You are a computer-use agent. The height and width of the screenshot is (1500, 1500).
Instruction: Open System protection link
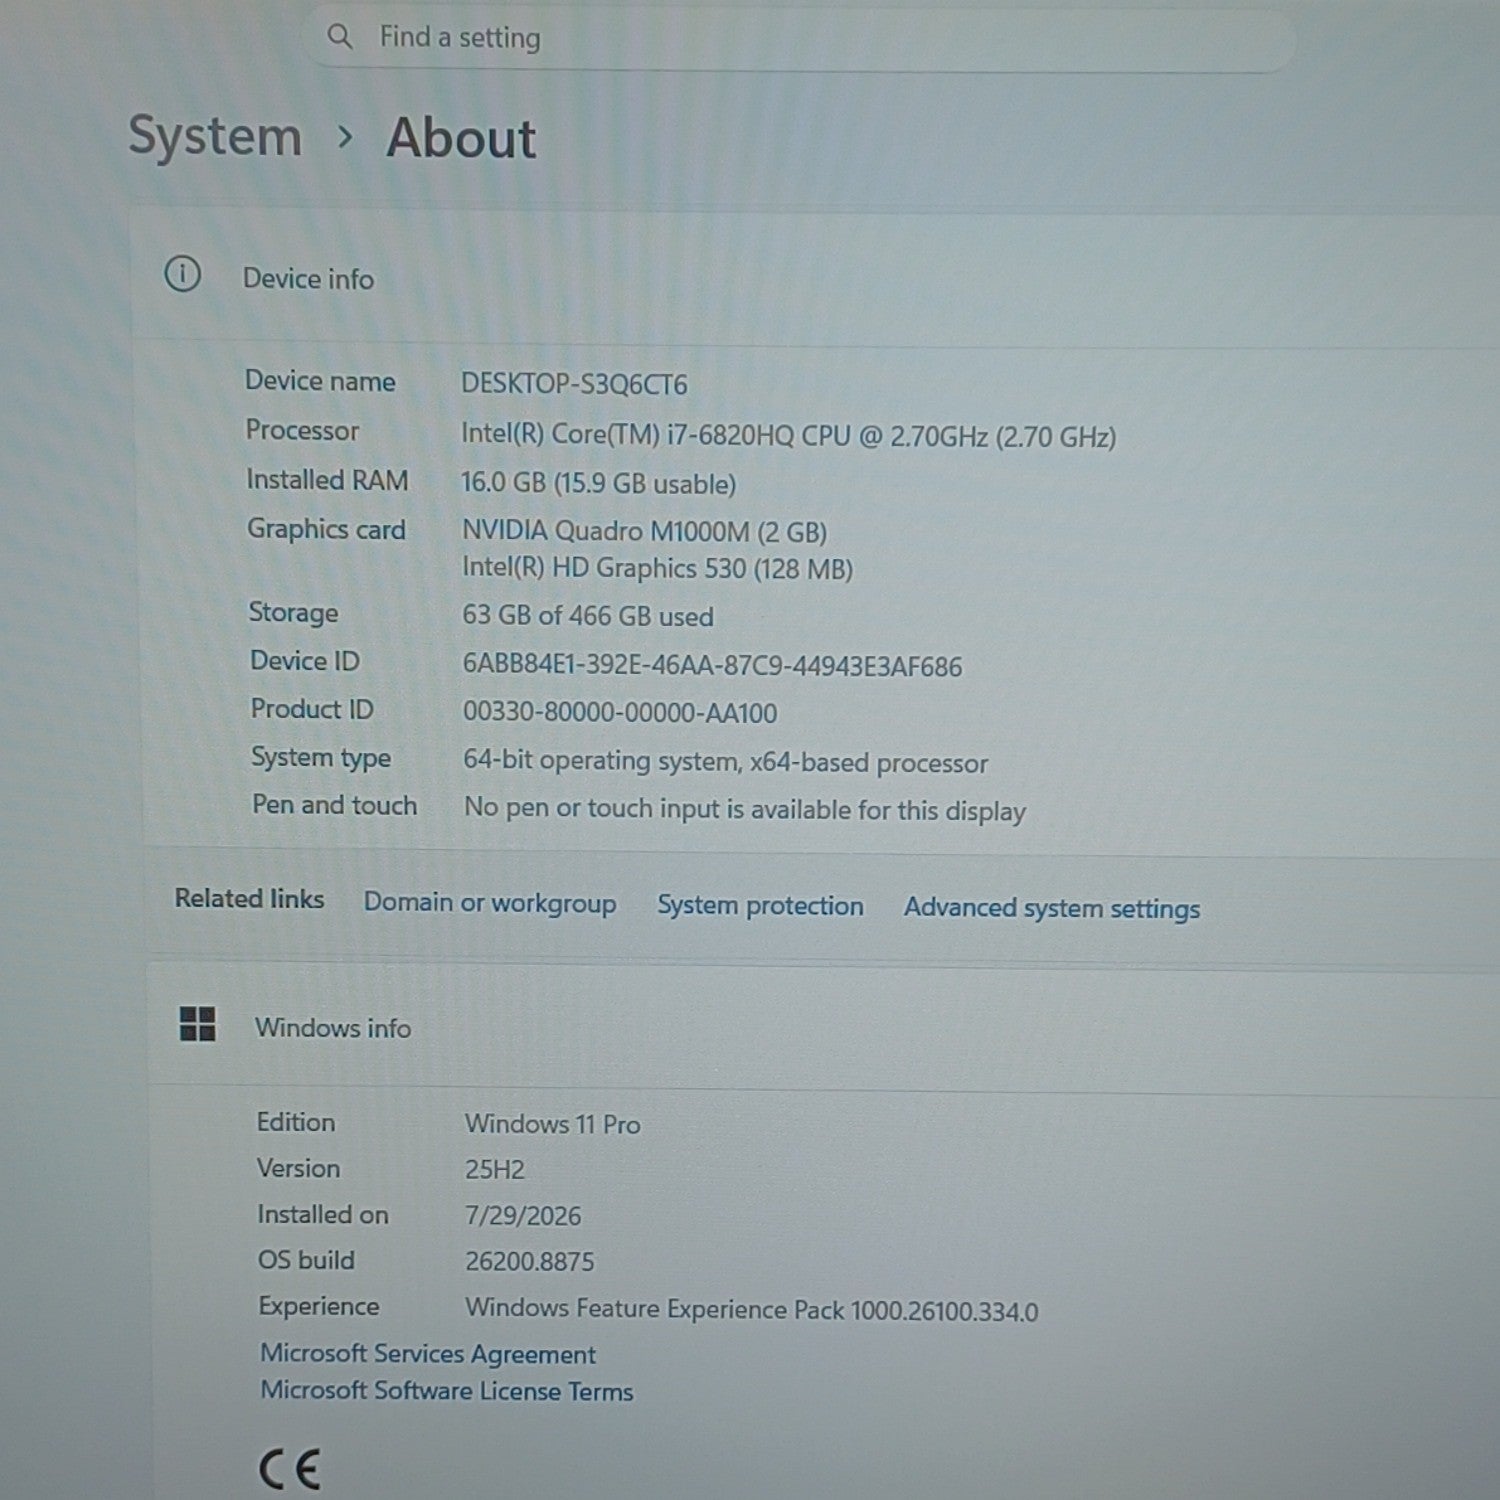click(760, 905)
